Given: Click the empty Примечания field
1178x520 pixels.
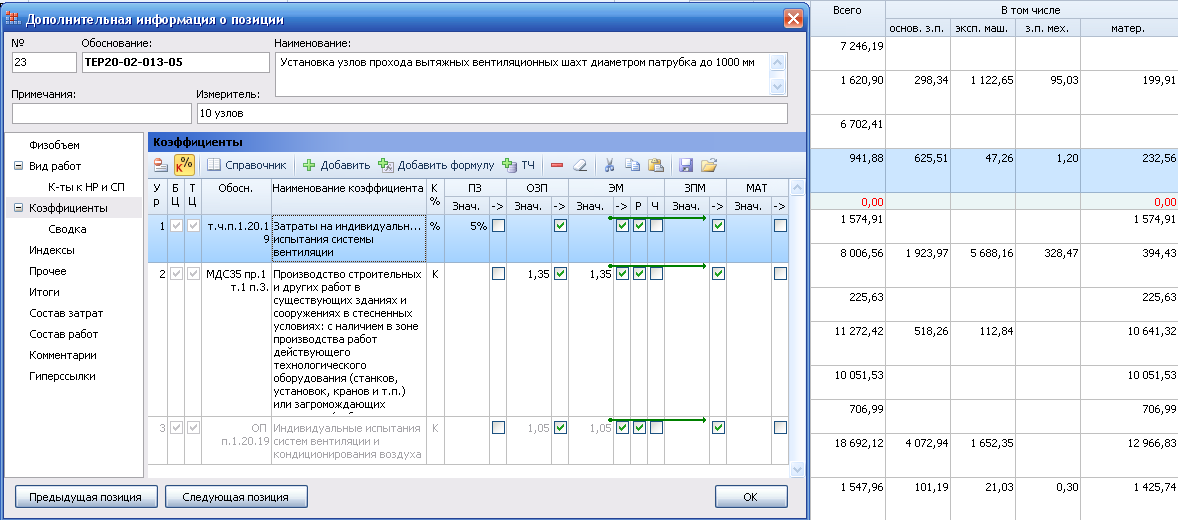Looking at the screenshot, I should (x=102, y=113).
